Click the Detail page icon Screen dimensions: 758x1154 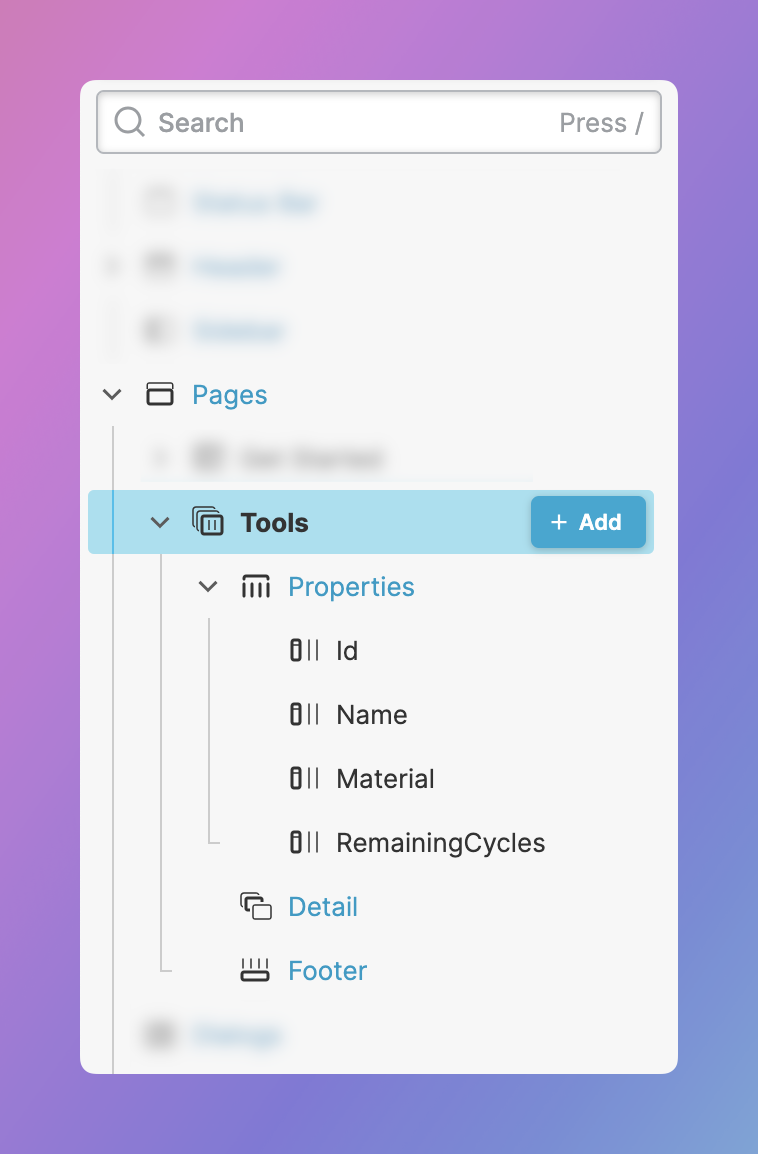[256, 907]
